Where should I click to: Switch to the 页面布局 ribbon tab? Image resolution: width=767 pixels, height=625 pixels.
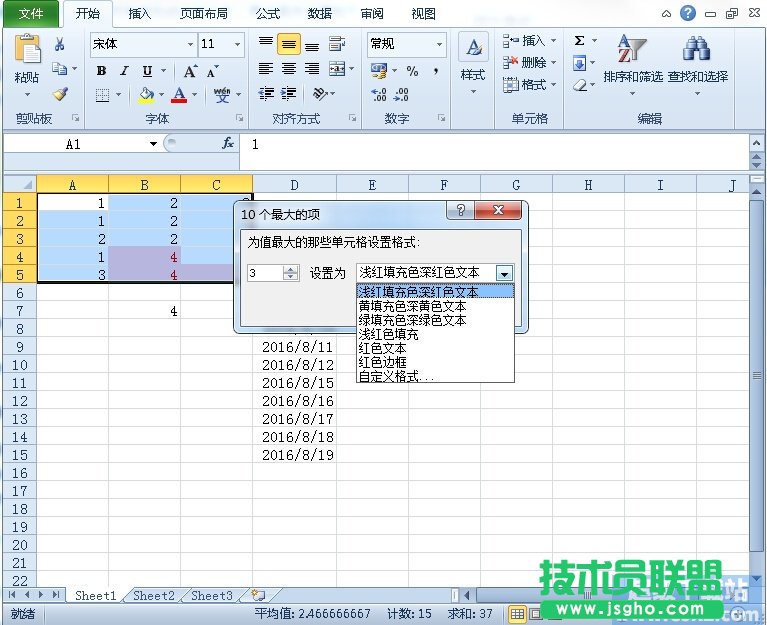pos(203,14)
